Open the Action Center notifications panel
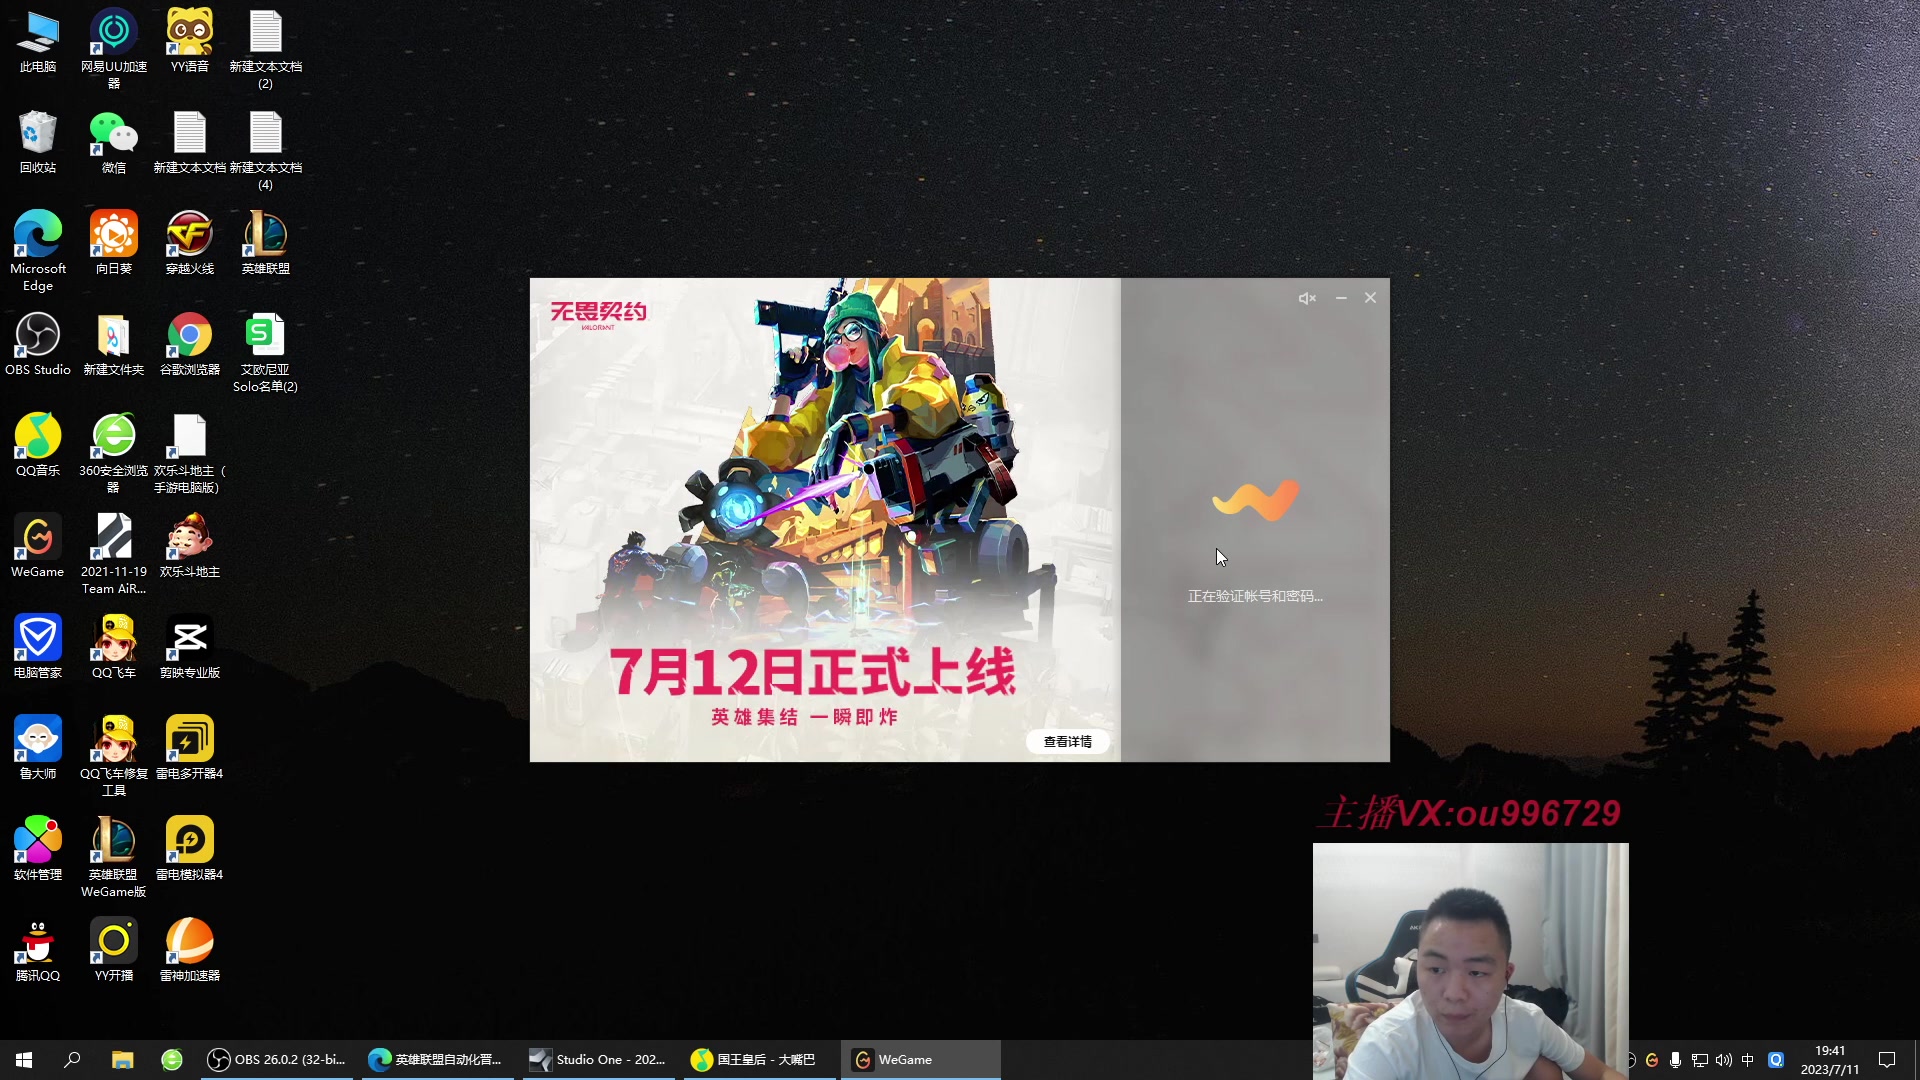Viewport: 1920px width, 1080px height. (1887, 1060)
